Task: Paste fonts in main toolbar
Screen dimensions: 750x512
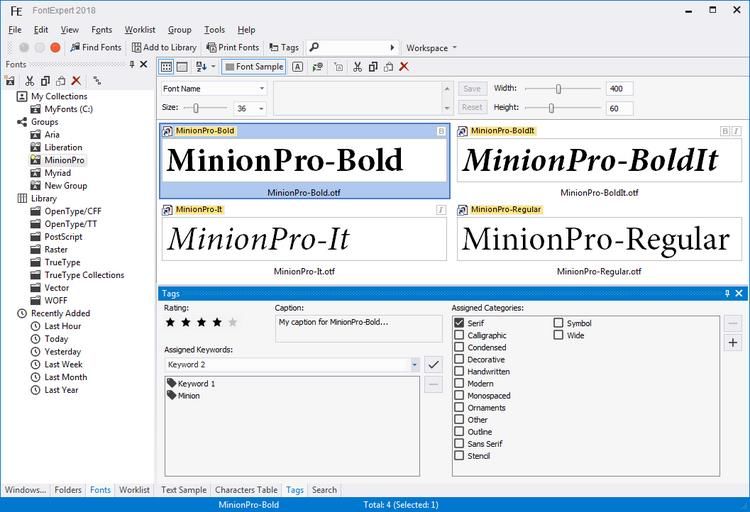Action: click(388, 67)
